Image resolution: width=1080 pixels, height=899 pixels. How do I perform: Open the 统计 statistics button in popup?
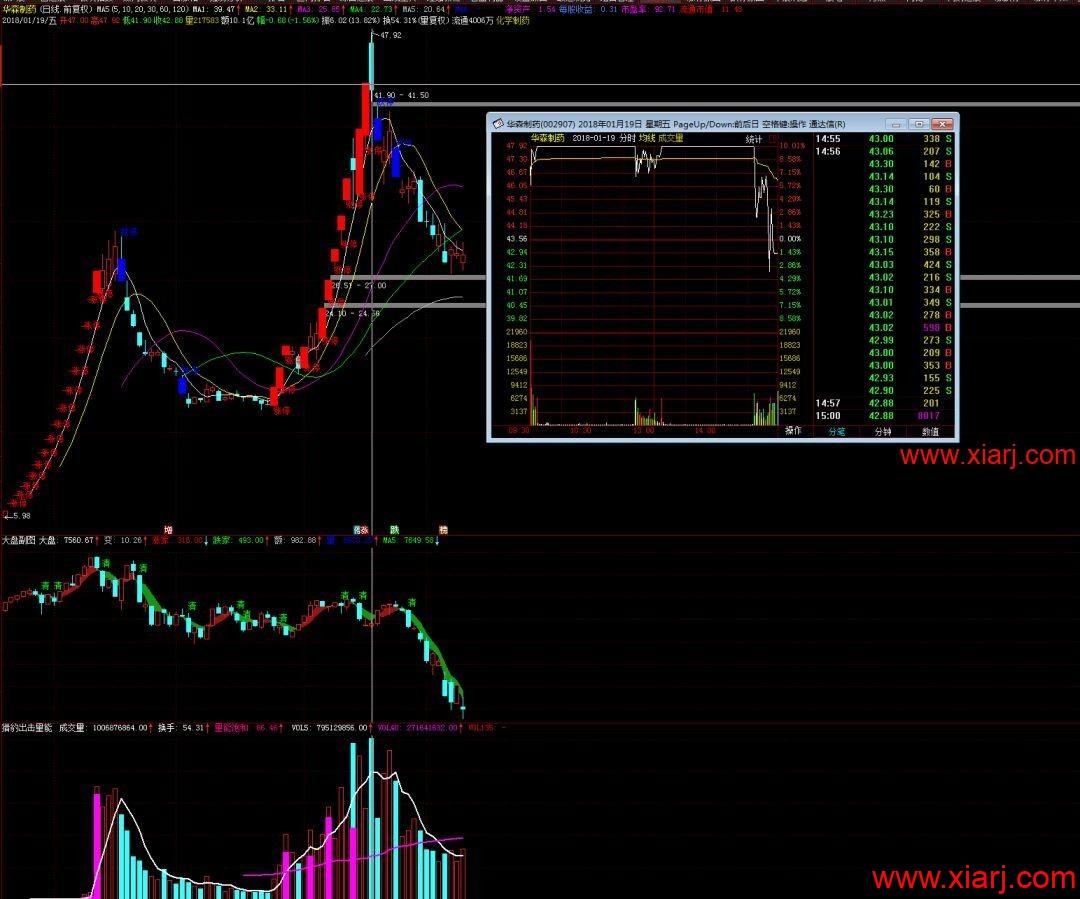pos(754,138)
